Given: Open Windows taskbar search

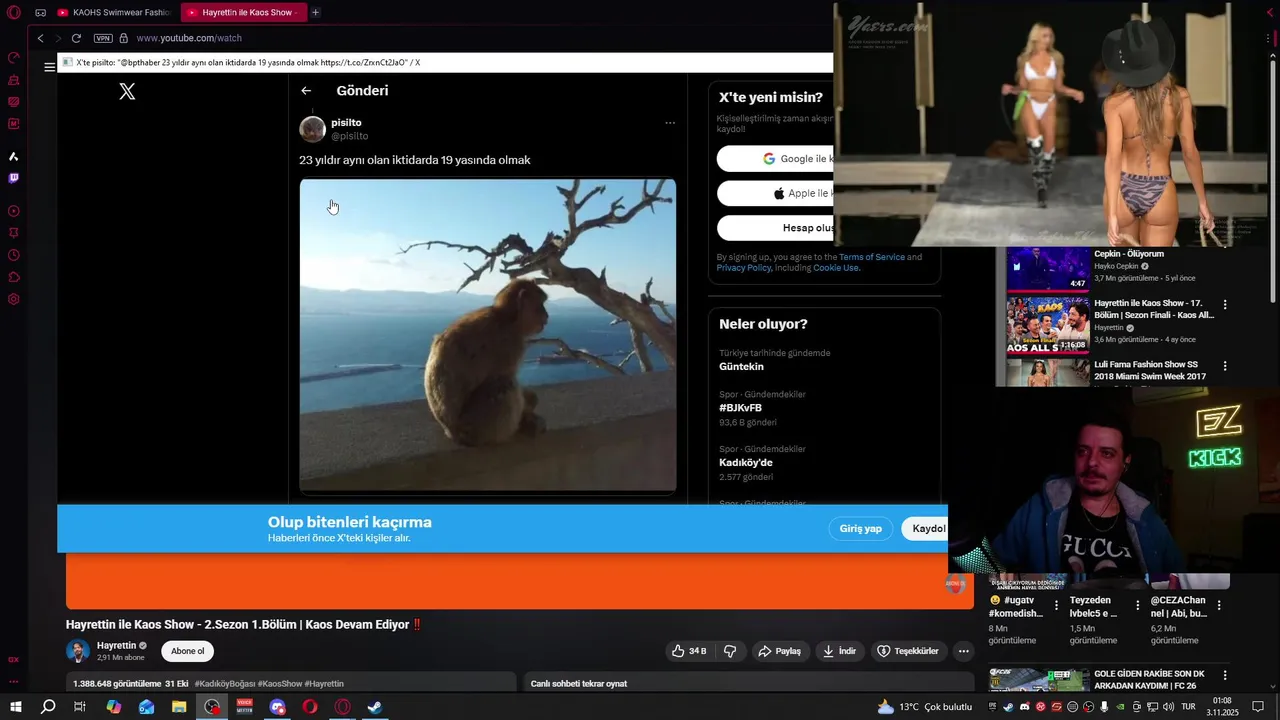Looking at the screenshot, I should pyautogui.click(x=48, y=707).
